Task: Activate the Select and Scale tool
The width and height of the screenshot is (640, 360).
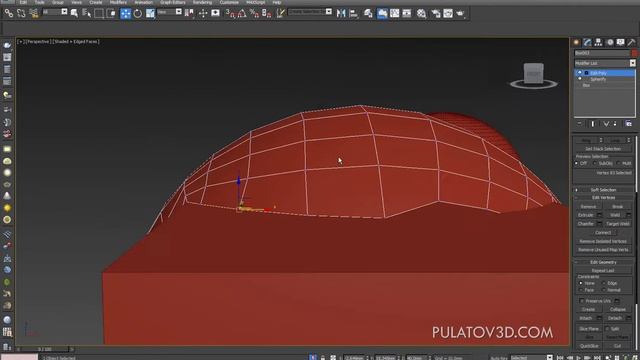Action: pyautogui.click(x=150, y=13)
